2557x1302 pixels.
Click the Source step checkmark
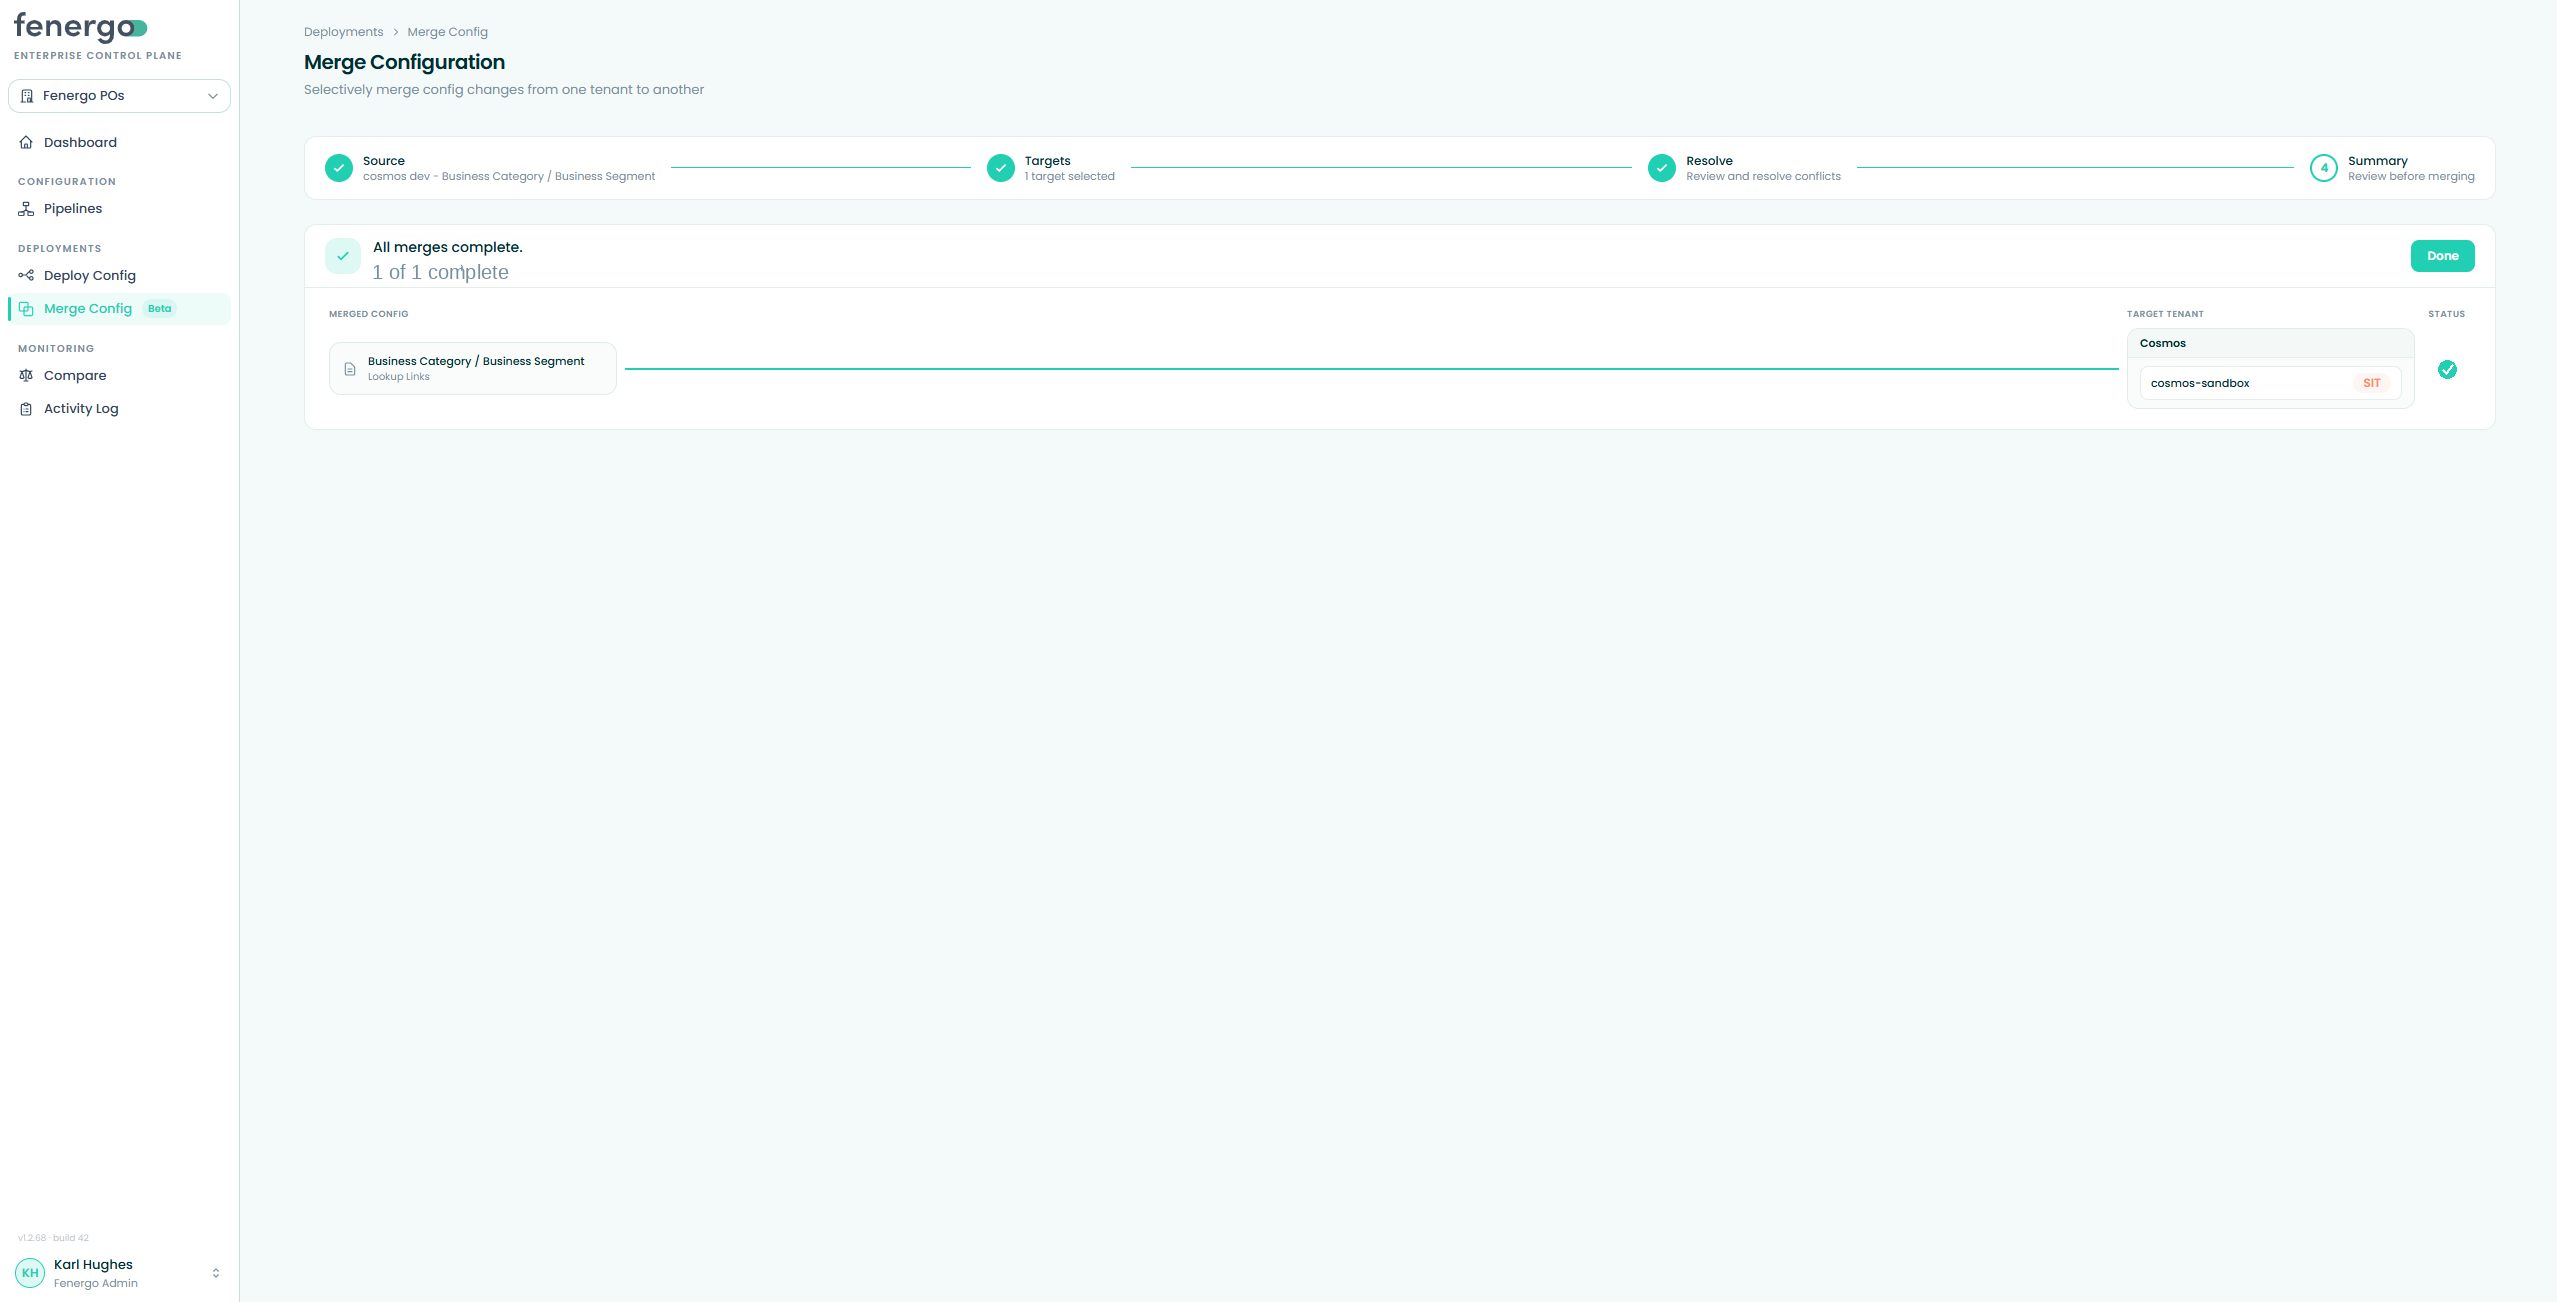[339, 168]
